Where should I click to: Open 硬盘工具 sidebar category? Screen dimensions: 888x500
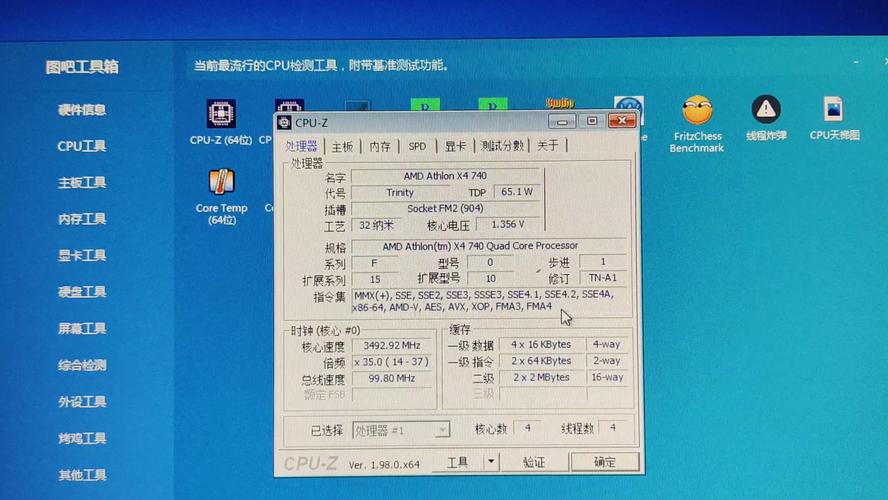[x=82, y=292]
